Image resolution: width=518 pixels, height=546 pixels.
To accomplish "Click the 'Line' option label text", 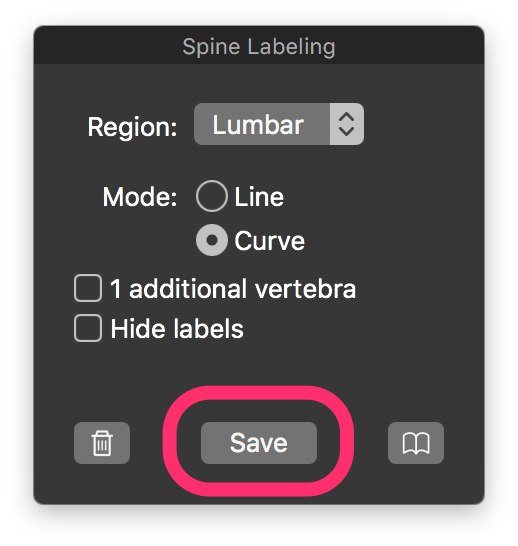I will [x=259, y=197].
